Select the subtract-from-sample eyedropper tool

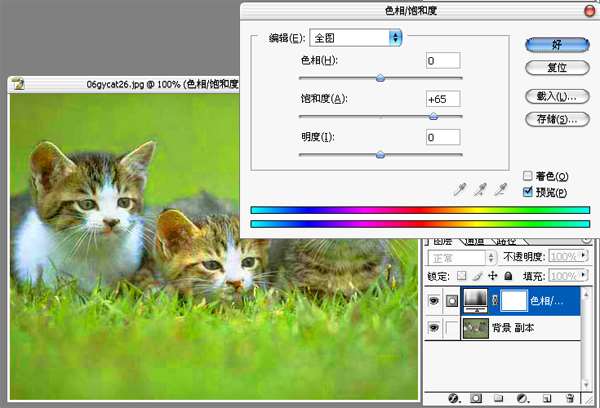[x=501, y=189]
